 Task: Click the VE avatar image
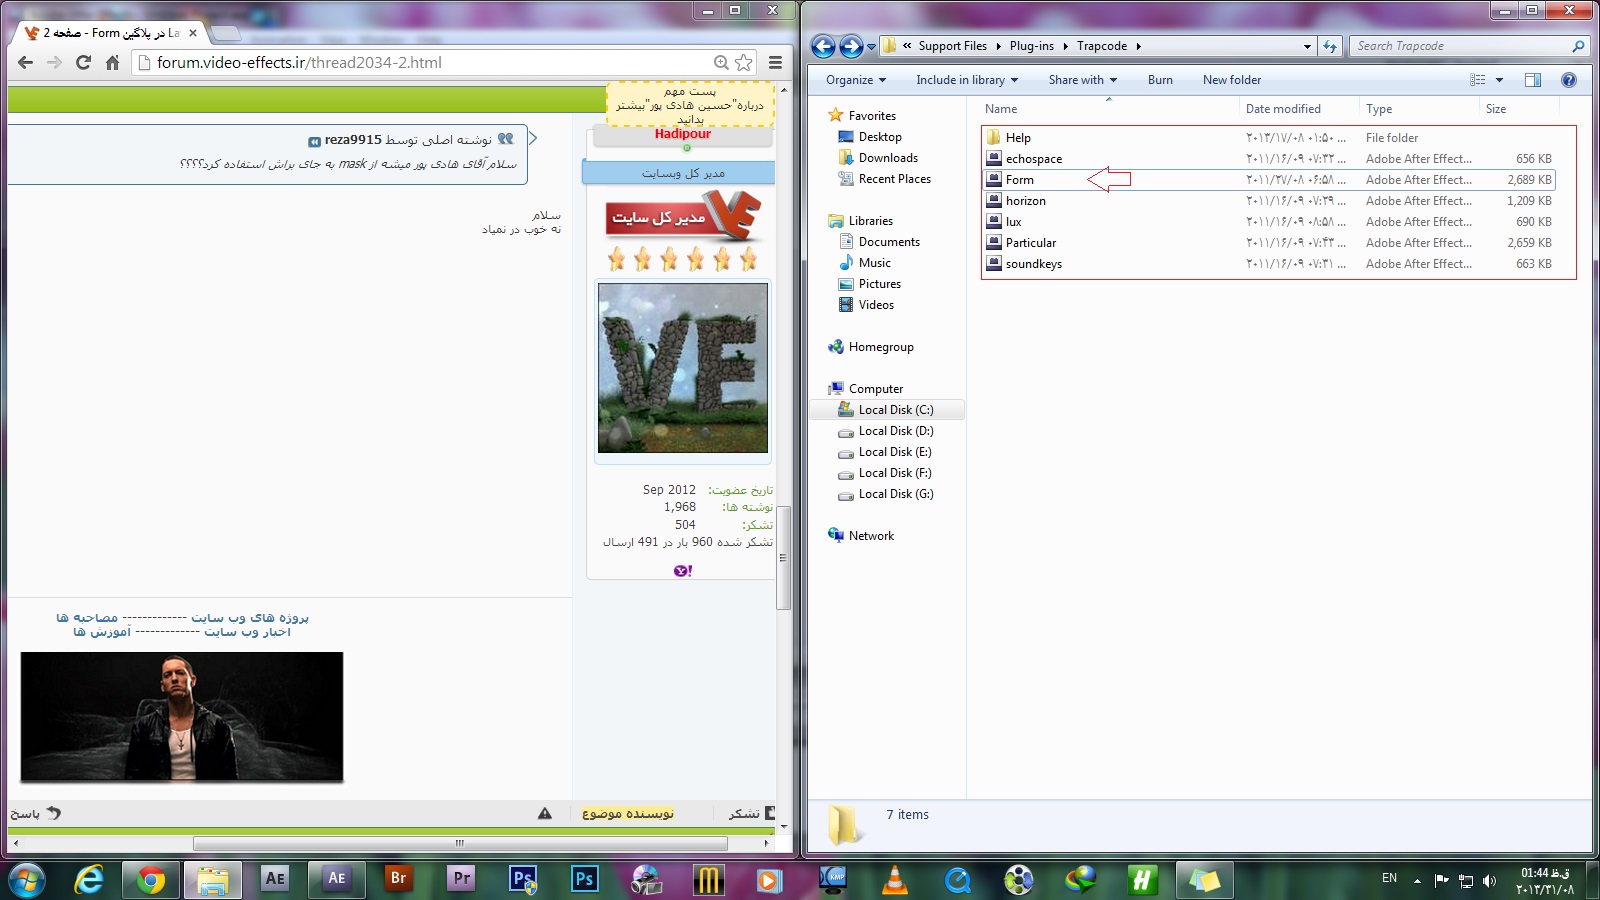coord(683,368)
